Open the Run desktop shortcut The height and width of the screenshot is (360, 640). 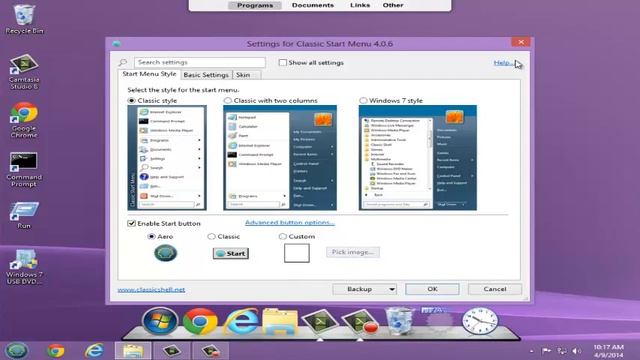[x=24, y=215]
